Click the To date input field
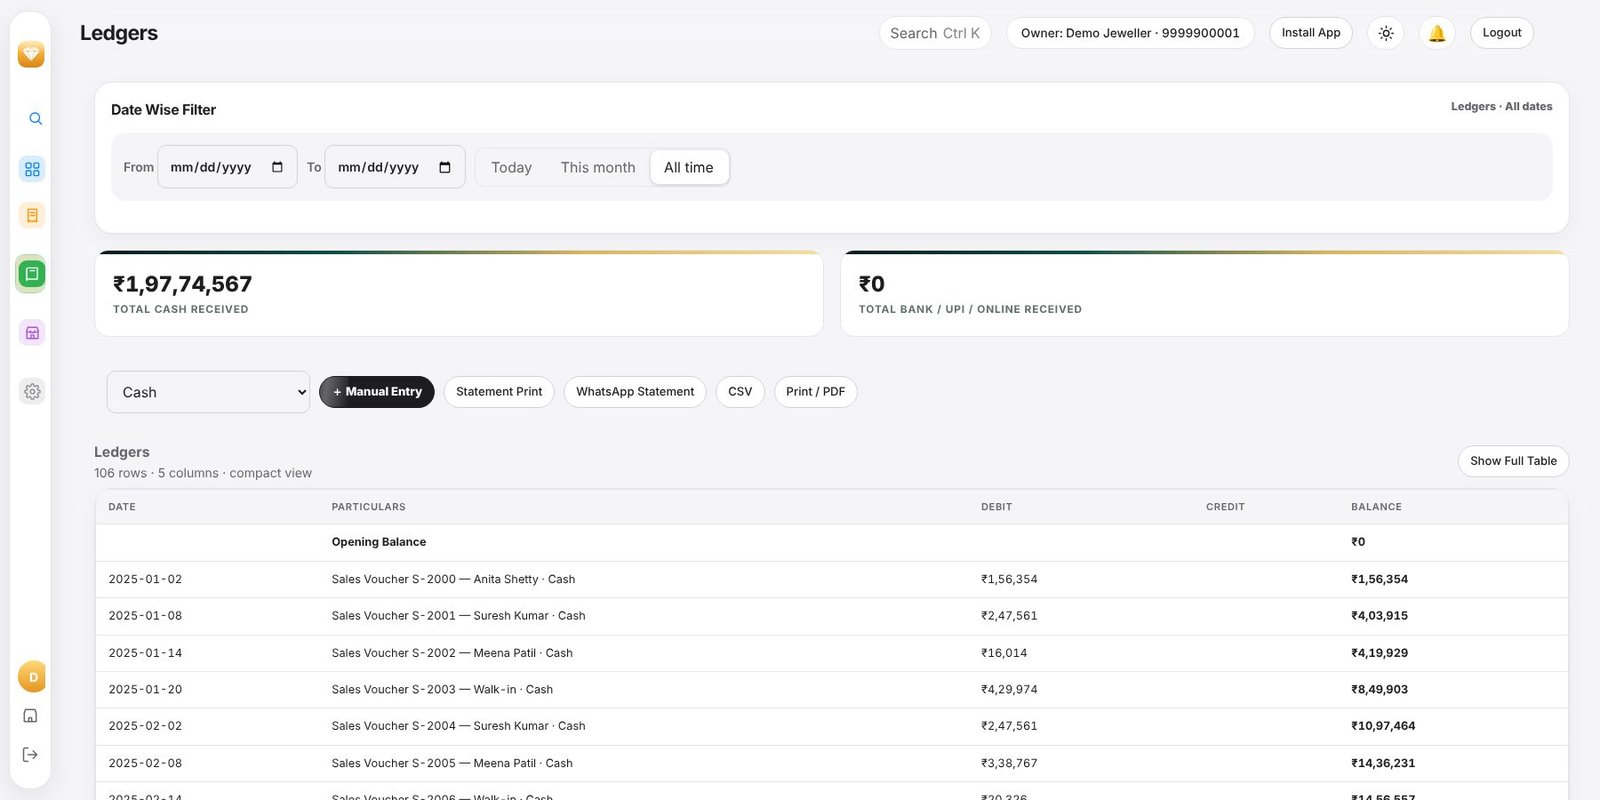The image size is (1600, 800). coord(395,167)
